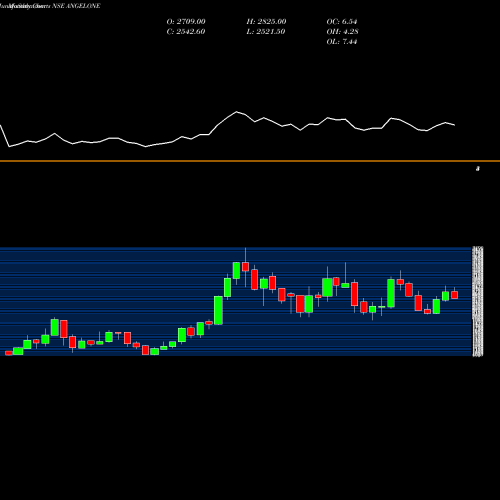Select the low price L: 2521.50
Screen dimensions: 500x500
(x=266, y=31)
